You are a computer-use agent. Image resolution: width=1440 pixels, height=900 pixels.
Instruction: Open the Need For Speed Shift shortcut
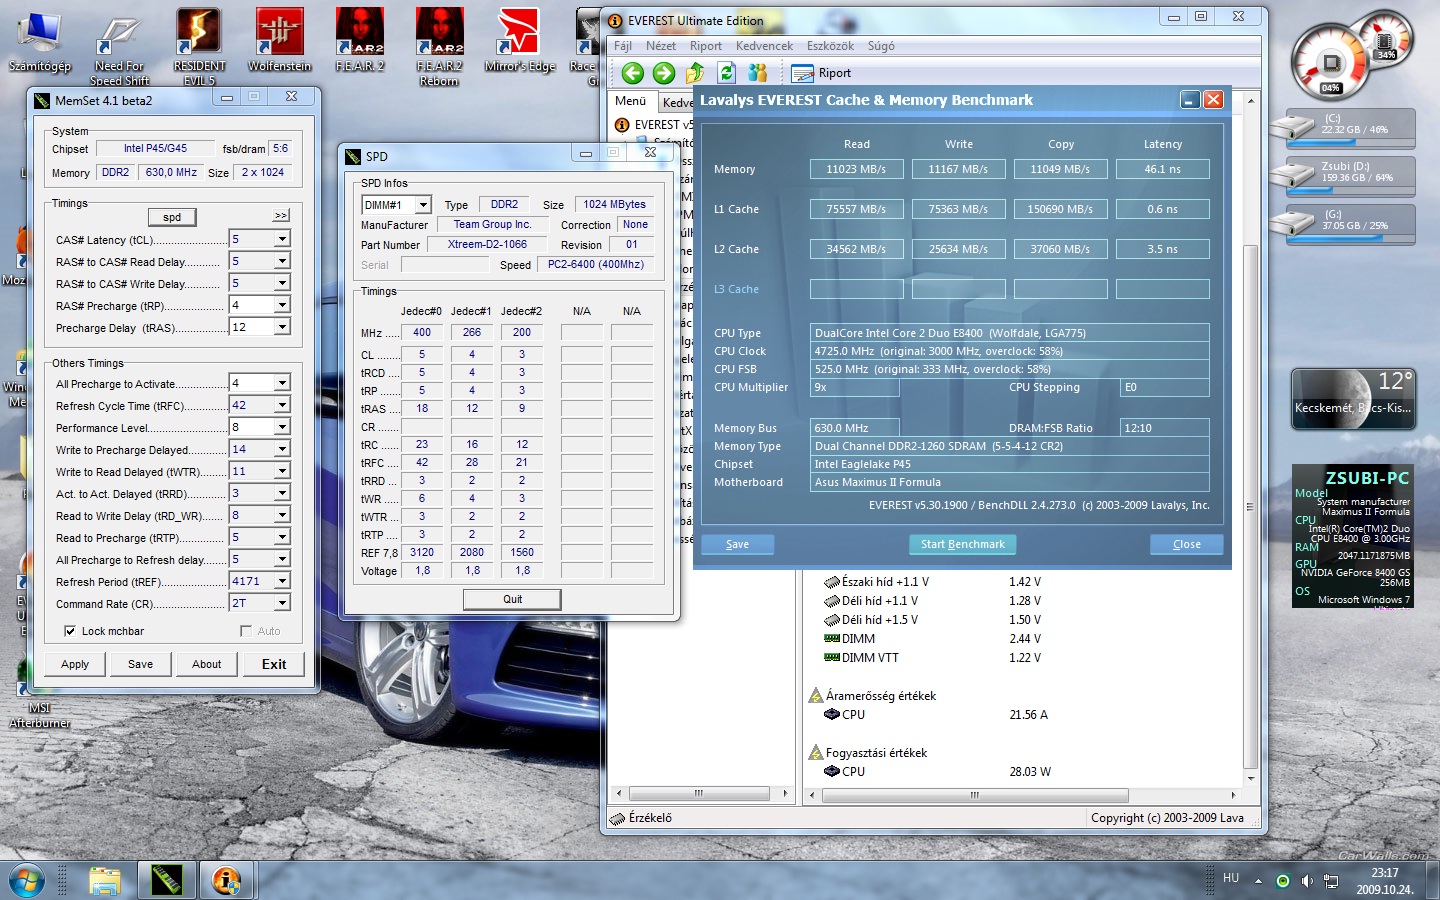click(x=119, y=47)
